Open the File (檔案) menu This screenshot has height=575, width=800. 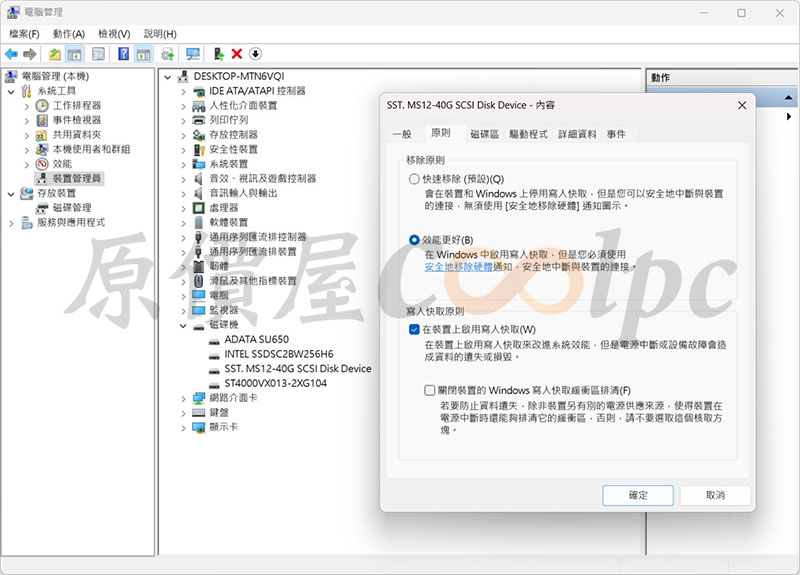pos(24,34)
